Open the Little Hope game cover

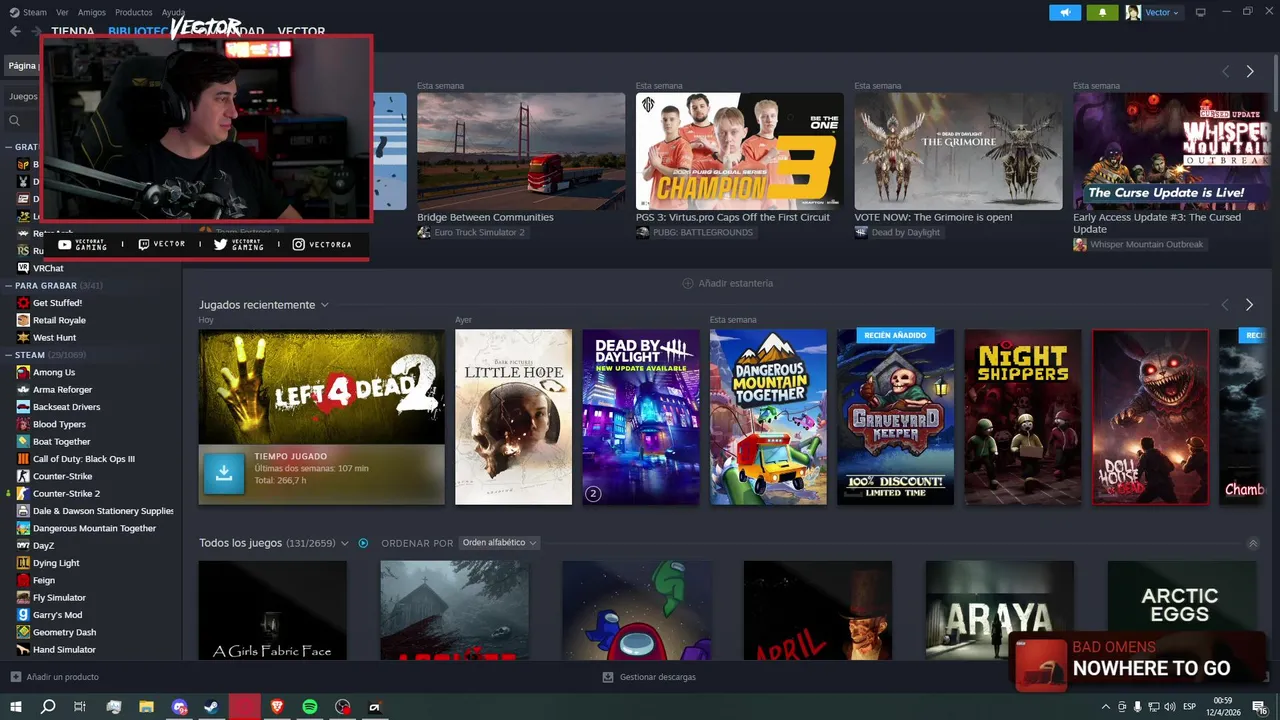(x=513, y=417)
